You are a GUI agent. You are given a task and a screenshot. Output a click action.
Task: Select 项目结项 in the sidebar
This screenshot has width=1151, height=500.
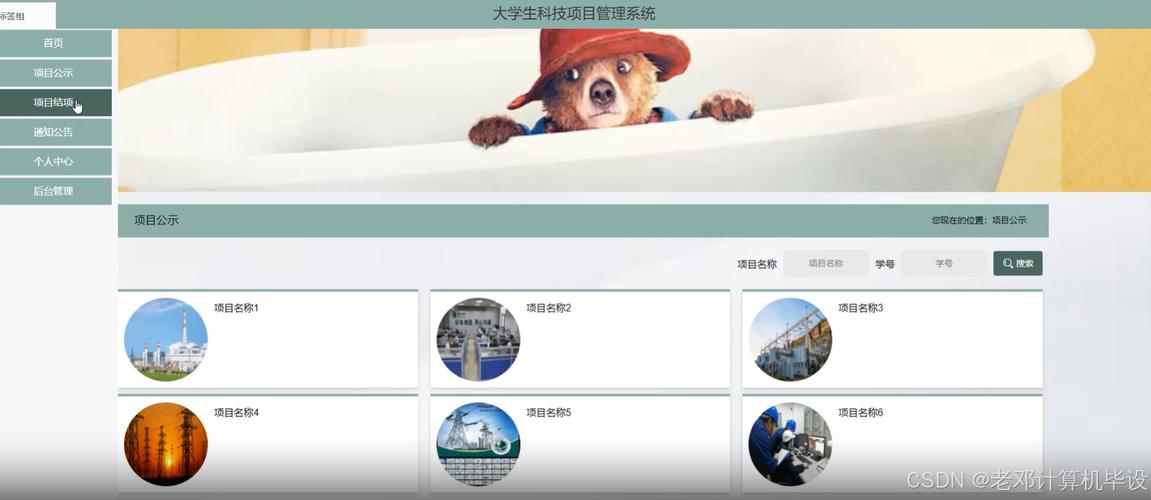[x=55, y=102]
